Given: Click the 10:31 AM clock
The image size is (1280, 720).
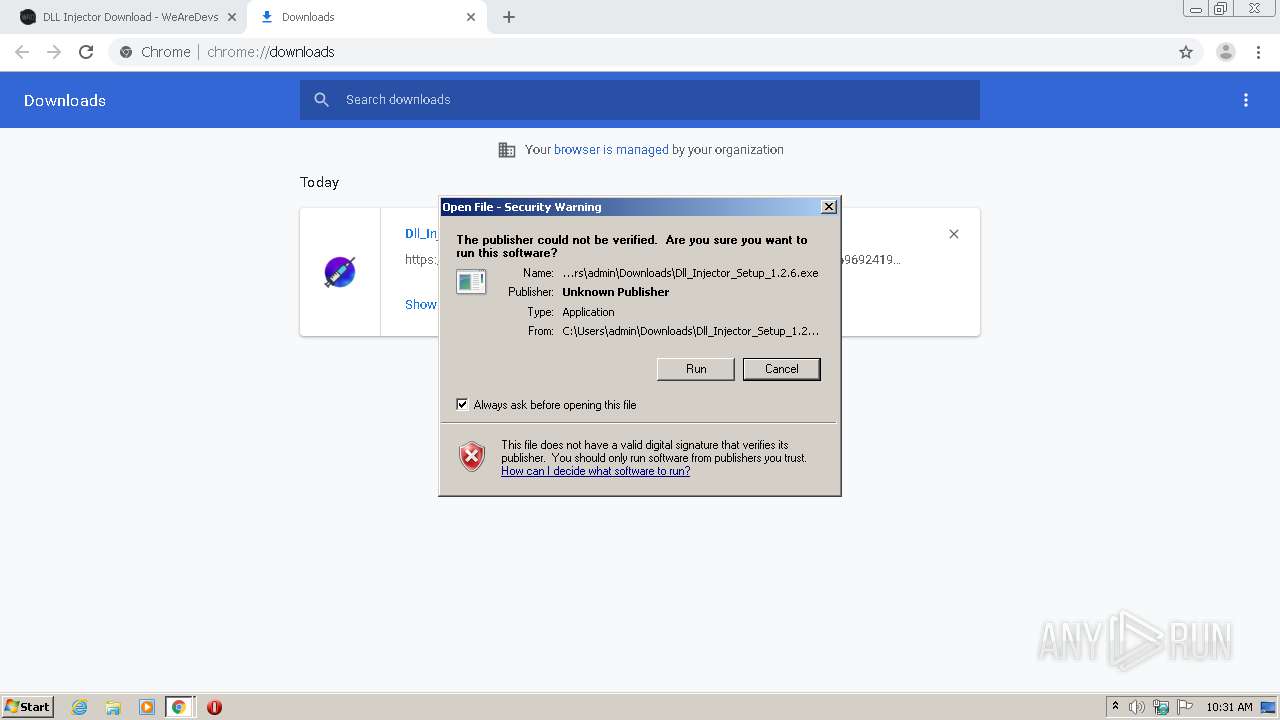Looking at the screenshot, I should [x=1229, y=707].
